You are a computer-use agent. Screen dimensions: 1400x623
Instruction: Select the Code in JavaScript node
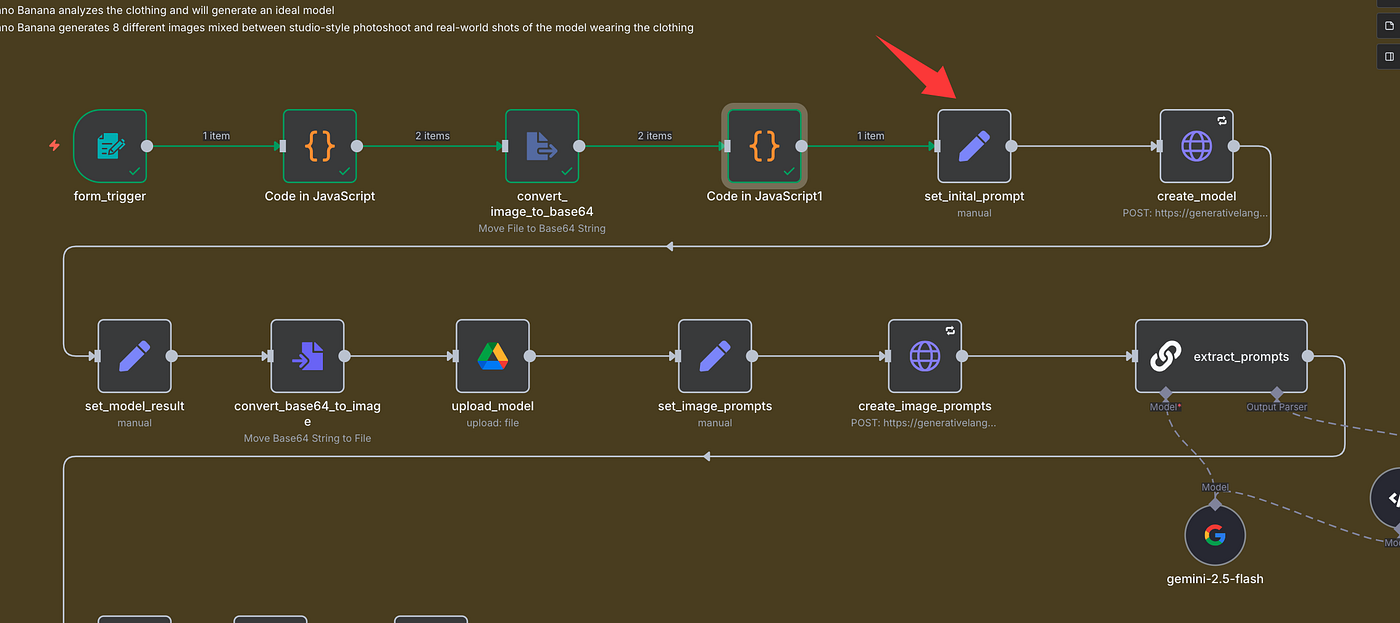click(x=319, y=146)
